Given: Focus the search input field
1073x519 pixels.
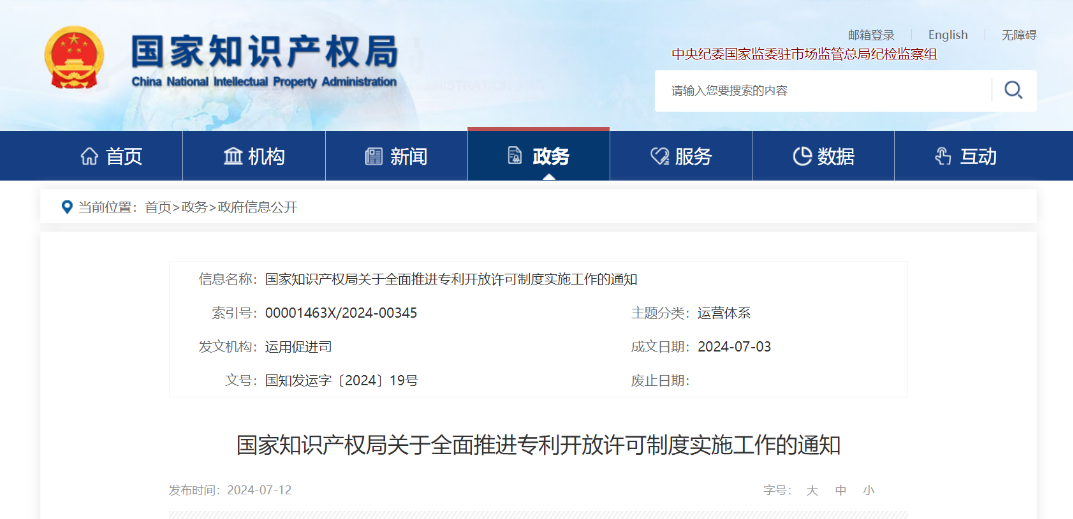Looking at the screenshot, I should coord(820,90).
